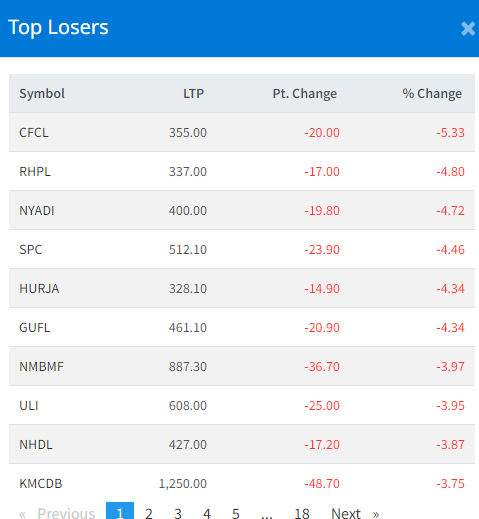Open the NMBMF stock entry
This screenshot has width=479, height=519.
click(41, 367)
